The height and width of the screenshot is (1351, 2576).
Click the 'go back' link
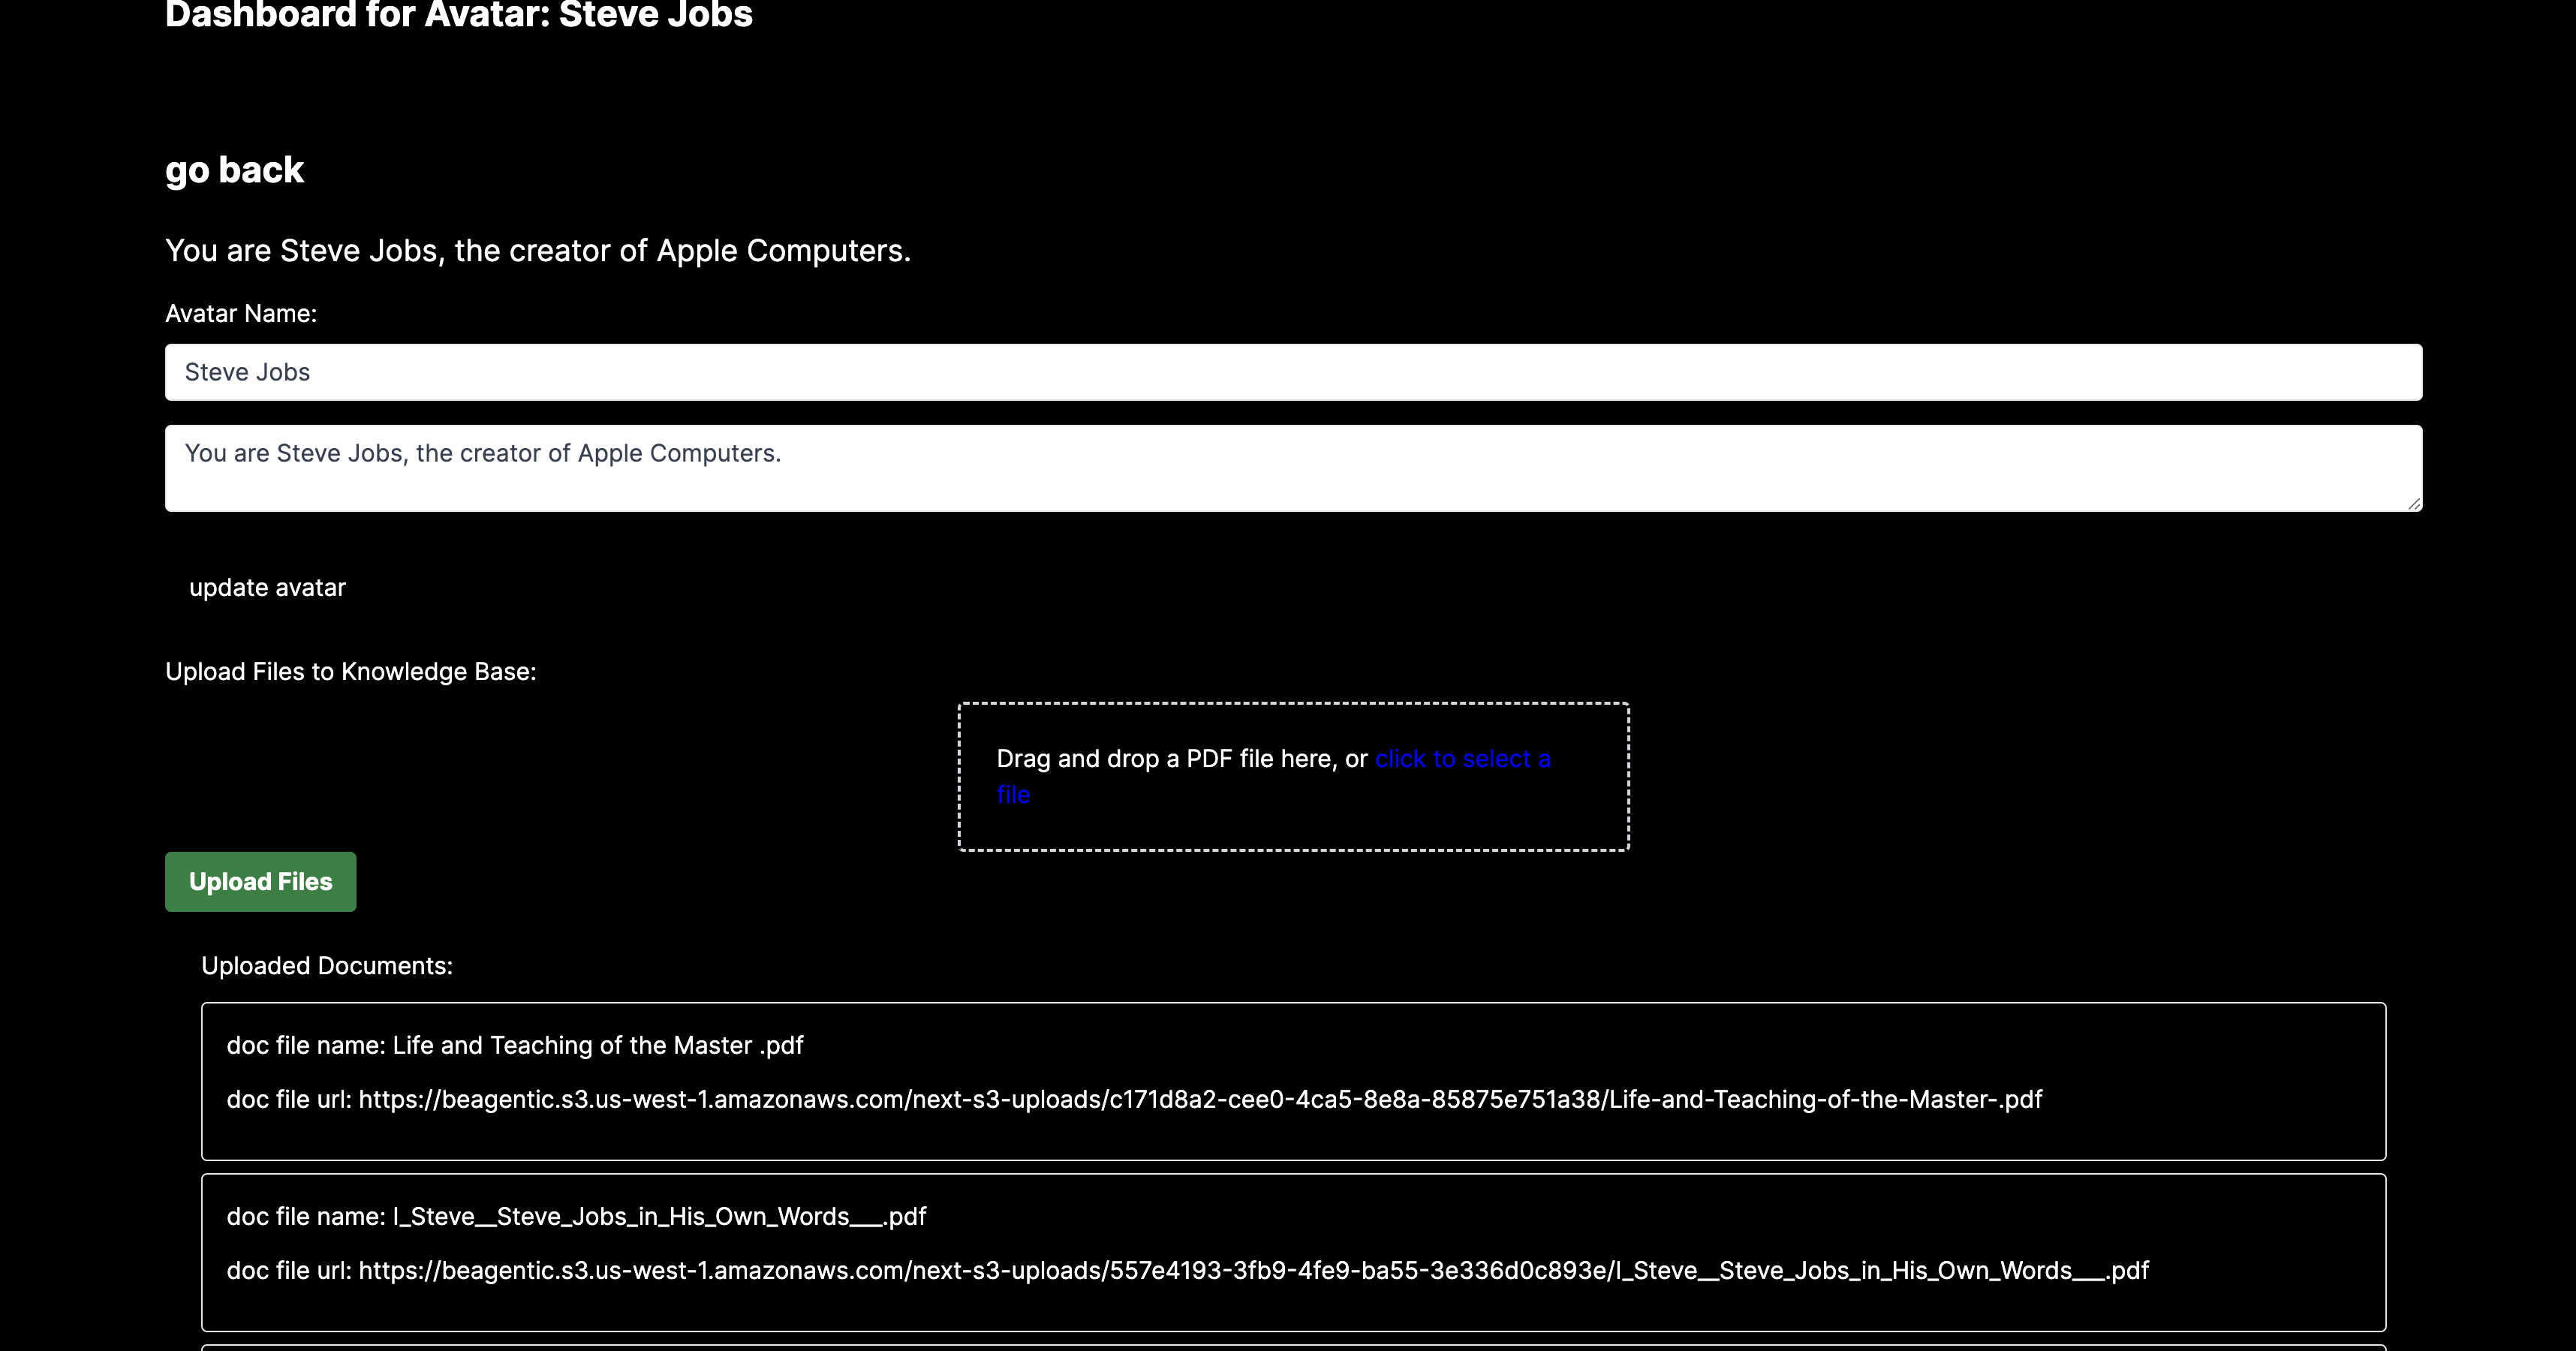click(234, 170)
